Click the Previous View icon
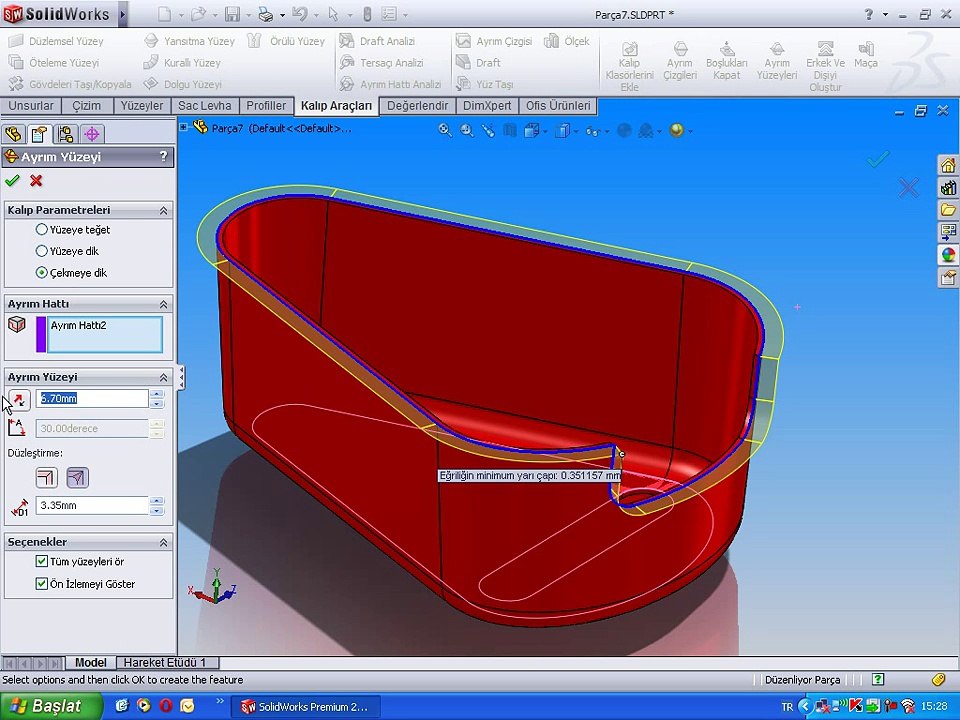 488,130
